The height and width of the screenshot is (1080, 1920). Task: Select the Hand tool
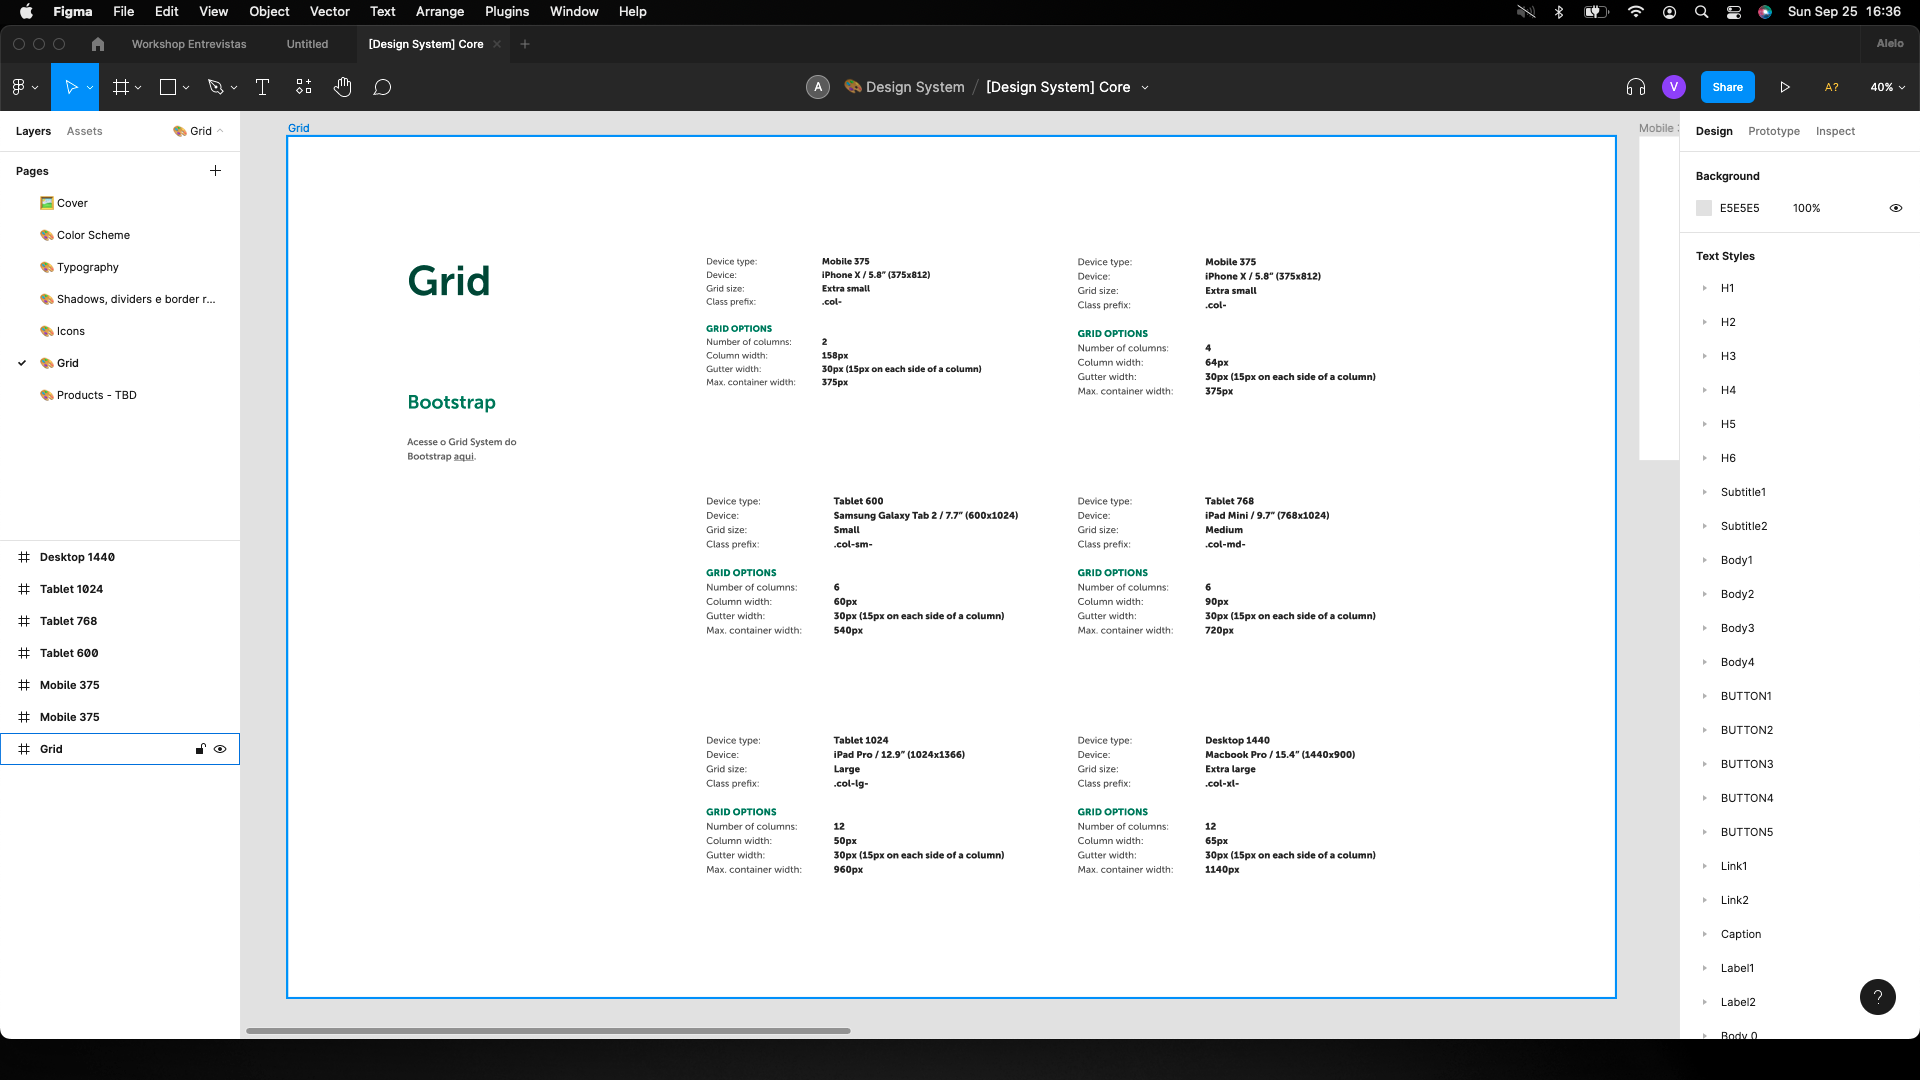pyautogui.click(x=343, y=87)
